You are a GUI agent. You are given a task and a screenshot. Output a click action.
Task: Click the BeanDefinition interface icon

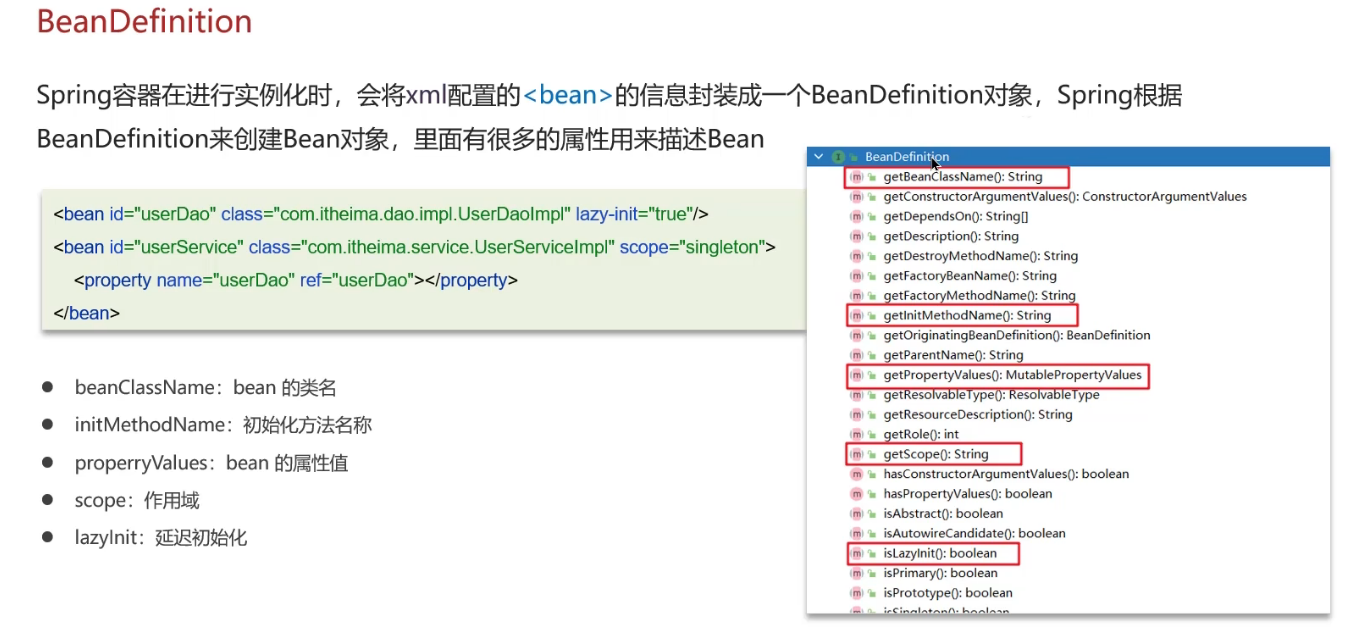(x=838, y=157)
